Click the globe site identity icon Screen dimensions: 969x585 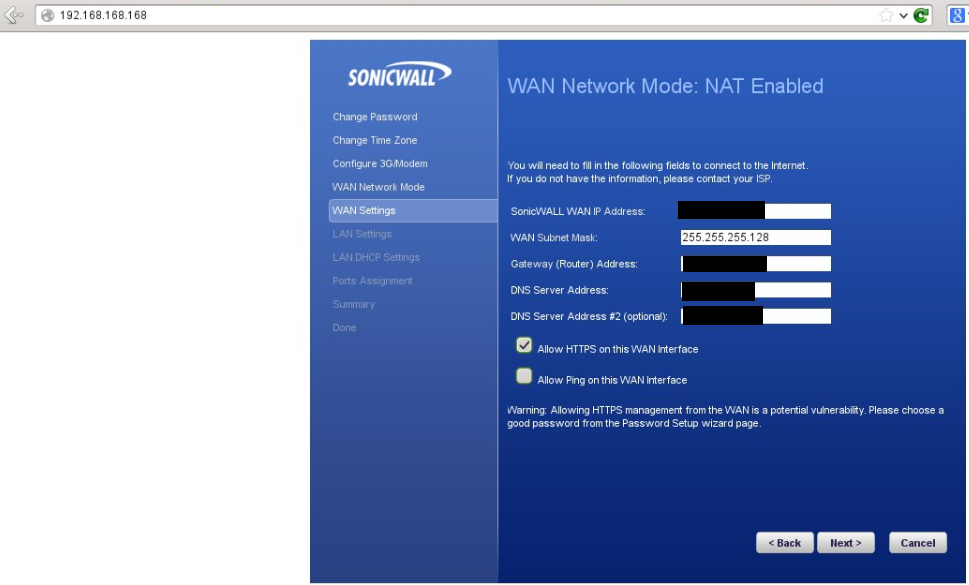pos(46,15)
